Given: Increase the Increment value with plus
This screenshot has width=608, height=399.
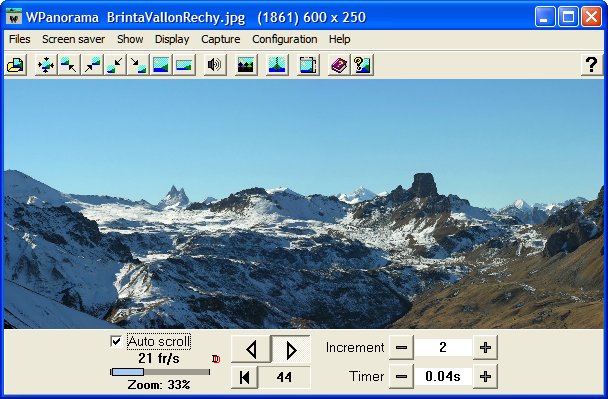Looking at the screenshot, I should click(485, 347).
